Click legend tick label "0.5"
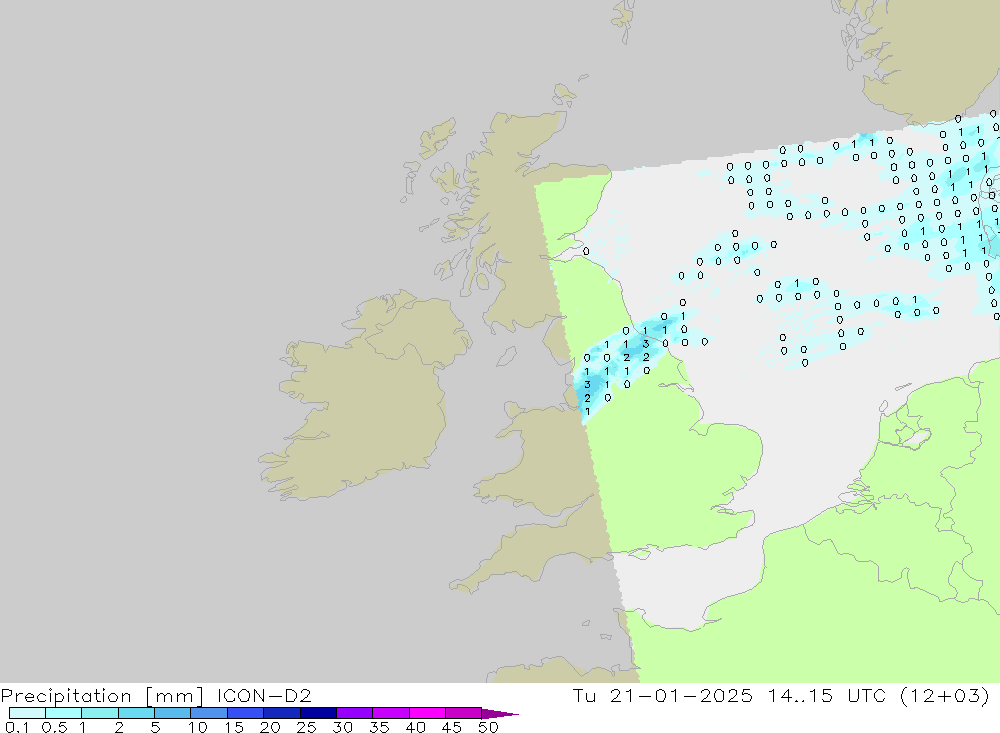 pos(54,727)
